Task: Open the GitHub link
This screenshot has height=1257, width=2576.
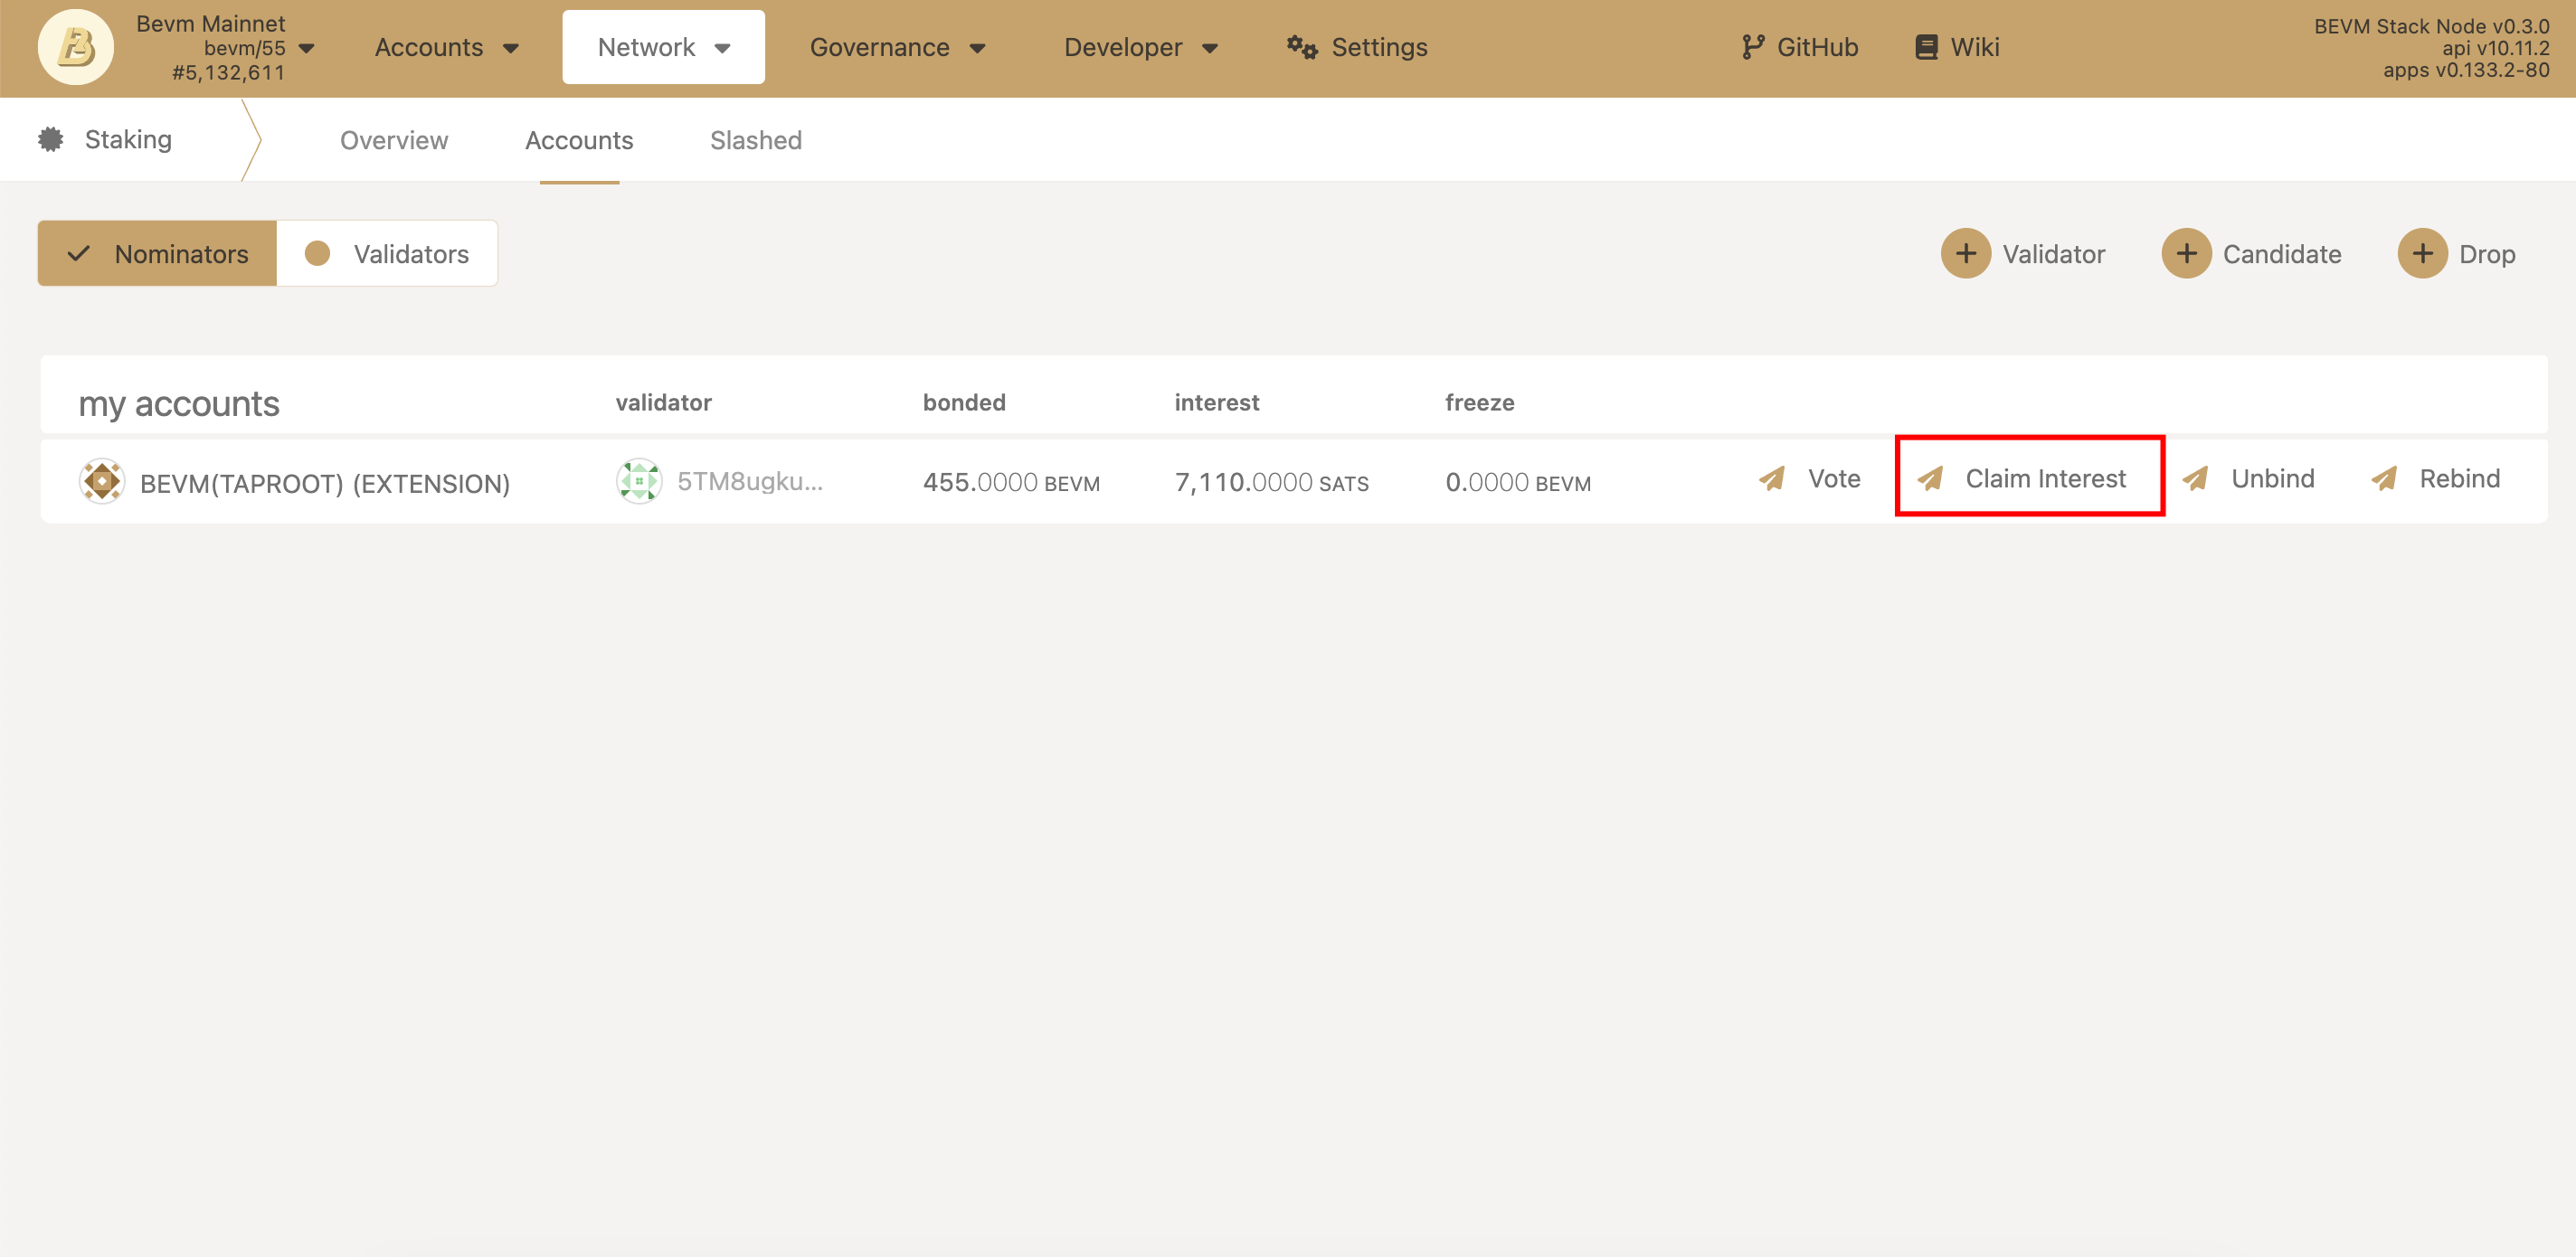Action: click(x=1799, y=47)
